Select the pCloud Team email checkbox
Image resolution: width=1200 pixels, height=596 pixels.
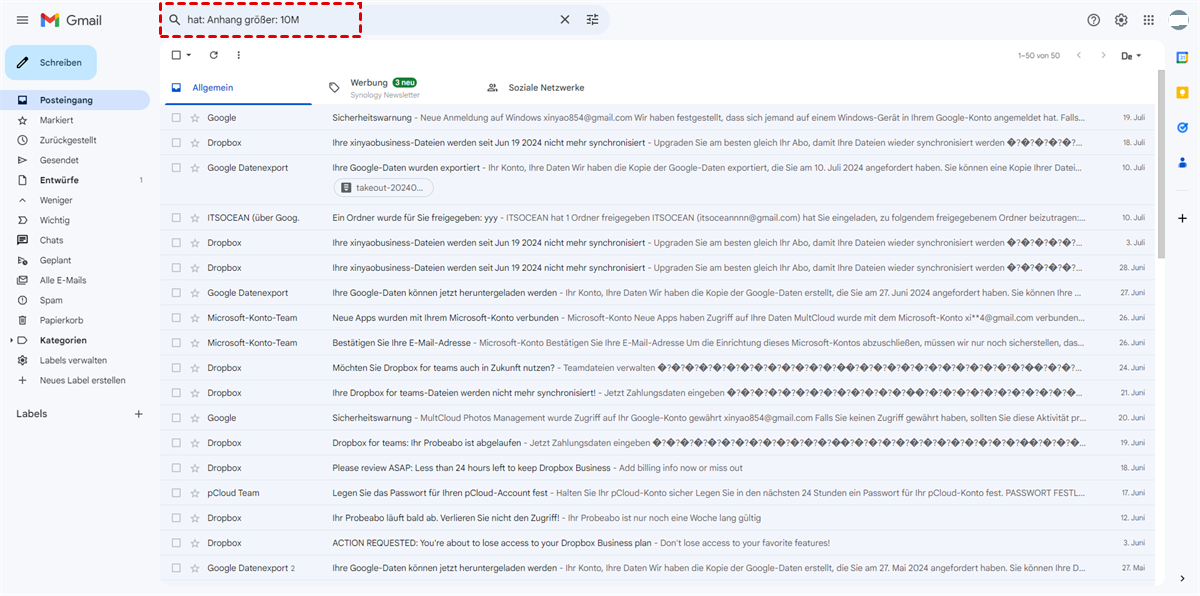[176, 493]
